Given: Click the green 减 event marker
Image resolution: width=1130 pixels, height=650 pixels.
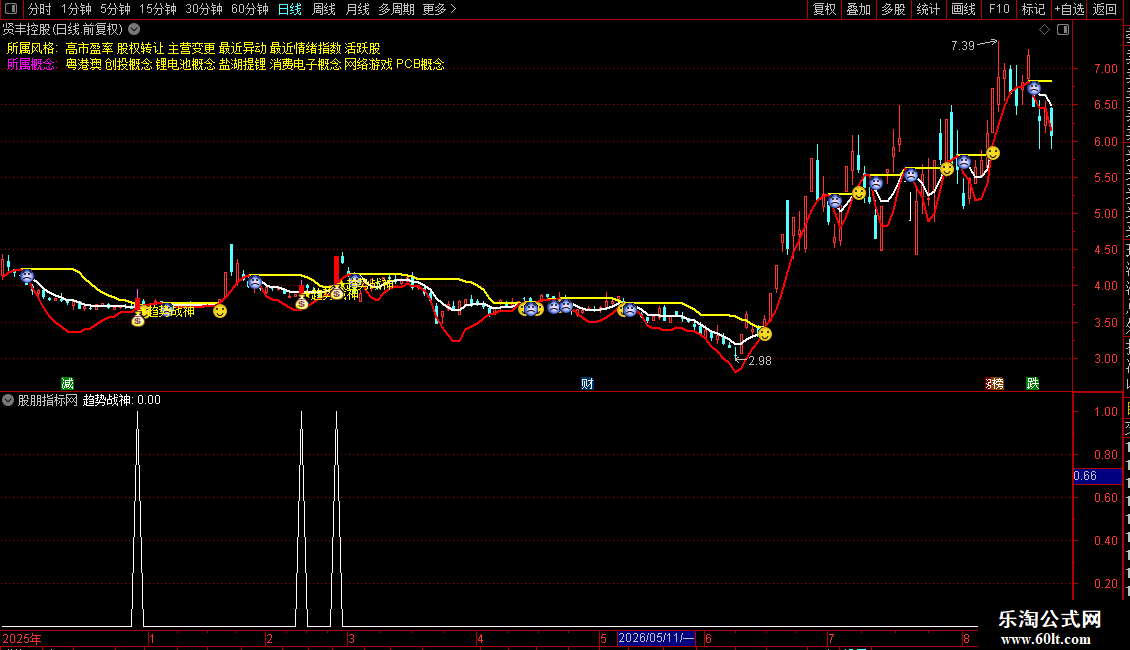Looking at the screenshot, I should tap(67, 383).
